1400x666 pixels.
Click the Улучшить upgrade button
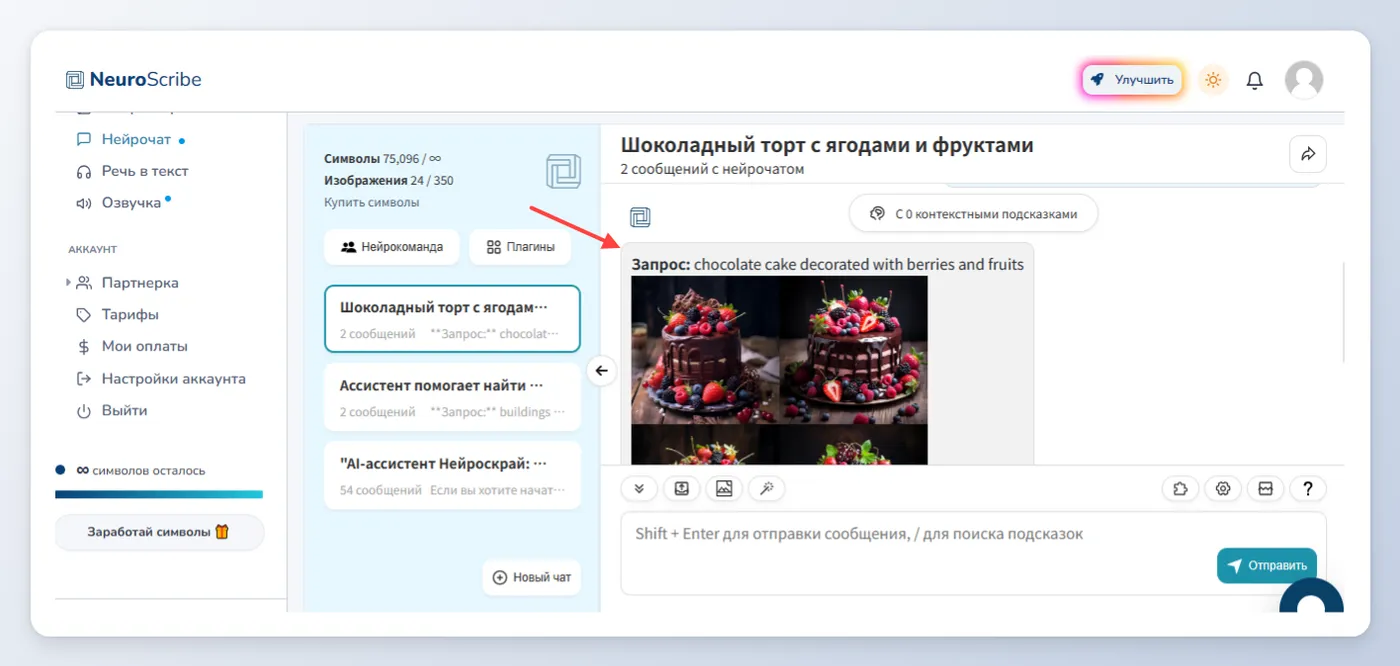pyautogui.click(x=1132, y=80)
